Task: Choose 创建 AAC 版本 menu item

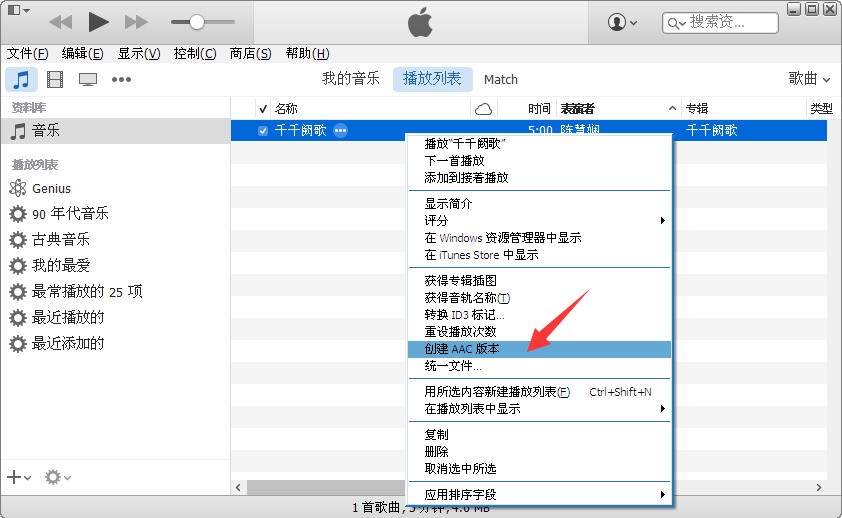Action: coord(540,349)
